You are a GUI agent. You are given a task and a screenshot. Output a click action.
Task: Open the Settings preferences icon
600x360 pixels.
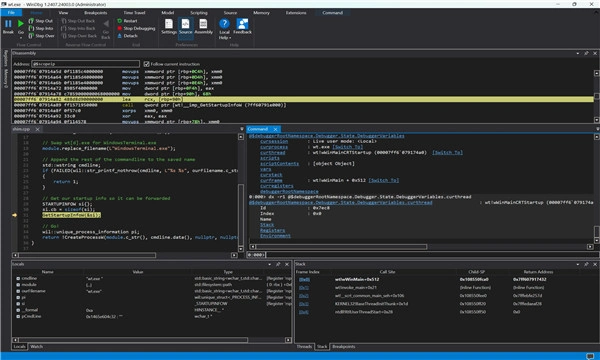point(169,24)
